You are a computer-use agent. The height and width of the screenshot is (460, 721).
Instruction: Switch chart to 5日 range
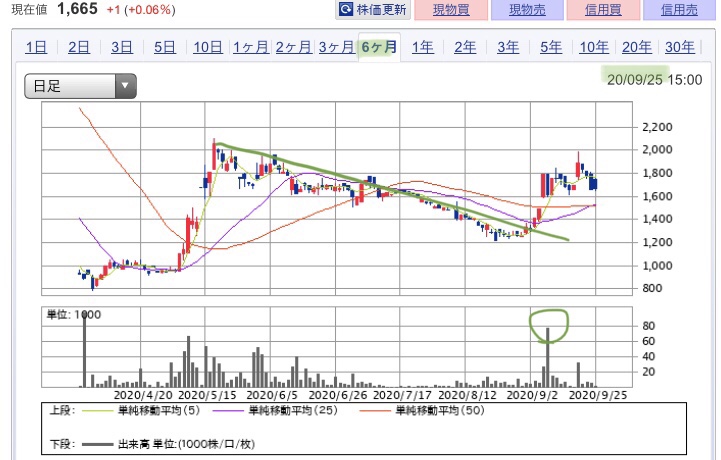[x=165, y=47]
